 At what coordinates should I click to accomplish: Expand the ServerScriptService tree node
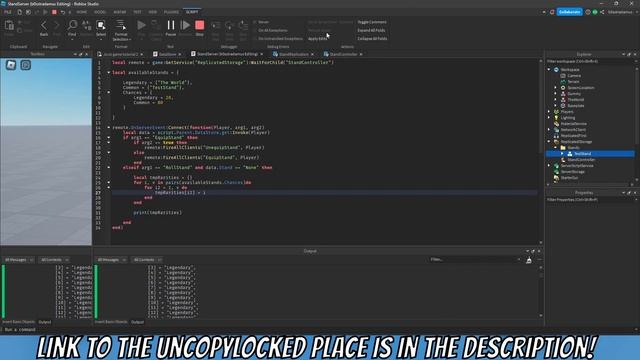pyautogui.click(x=549, y=166)
